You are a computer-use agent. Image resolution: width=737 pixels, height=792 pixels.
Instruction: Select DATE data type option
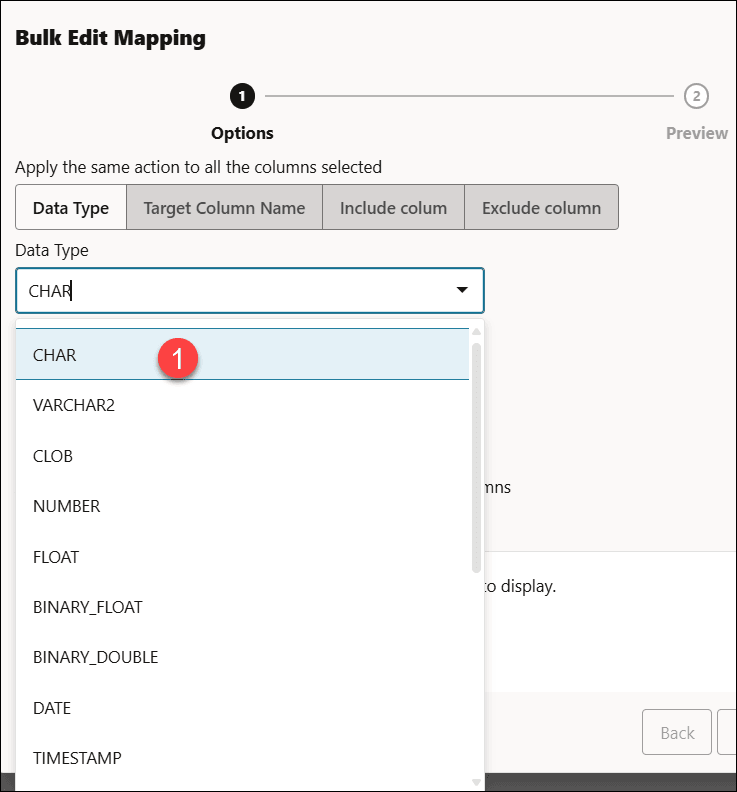point(52,708)
